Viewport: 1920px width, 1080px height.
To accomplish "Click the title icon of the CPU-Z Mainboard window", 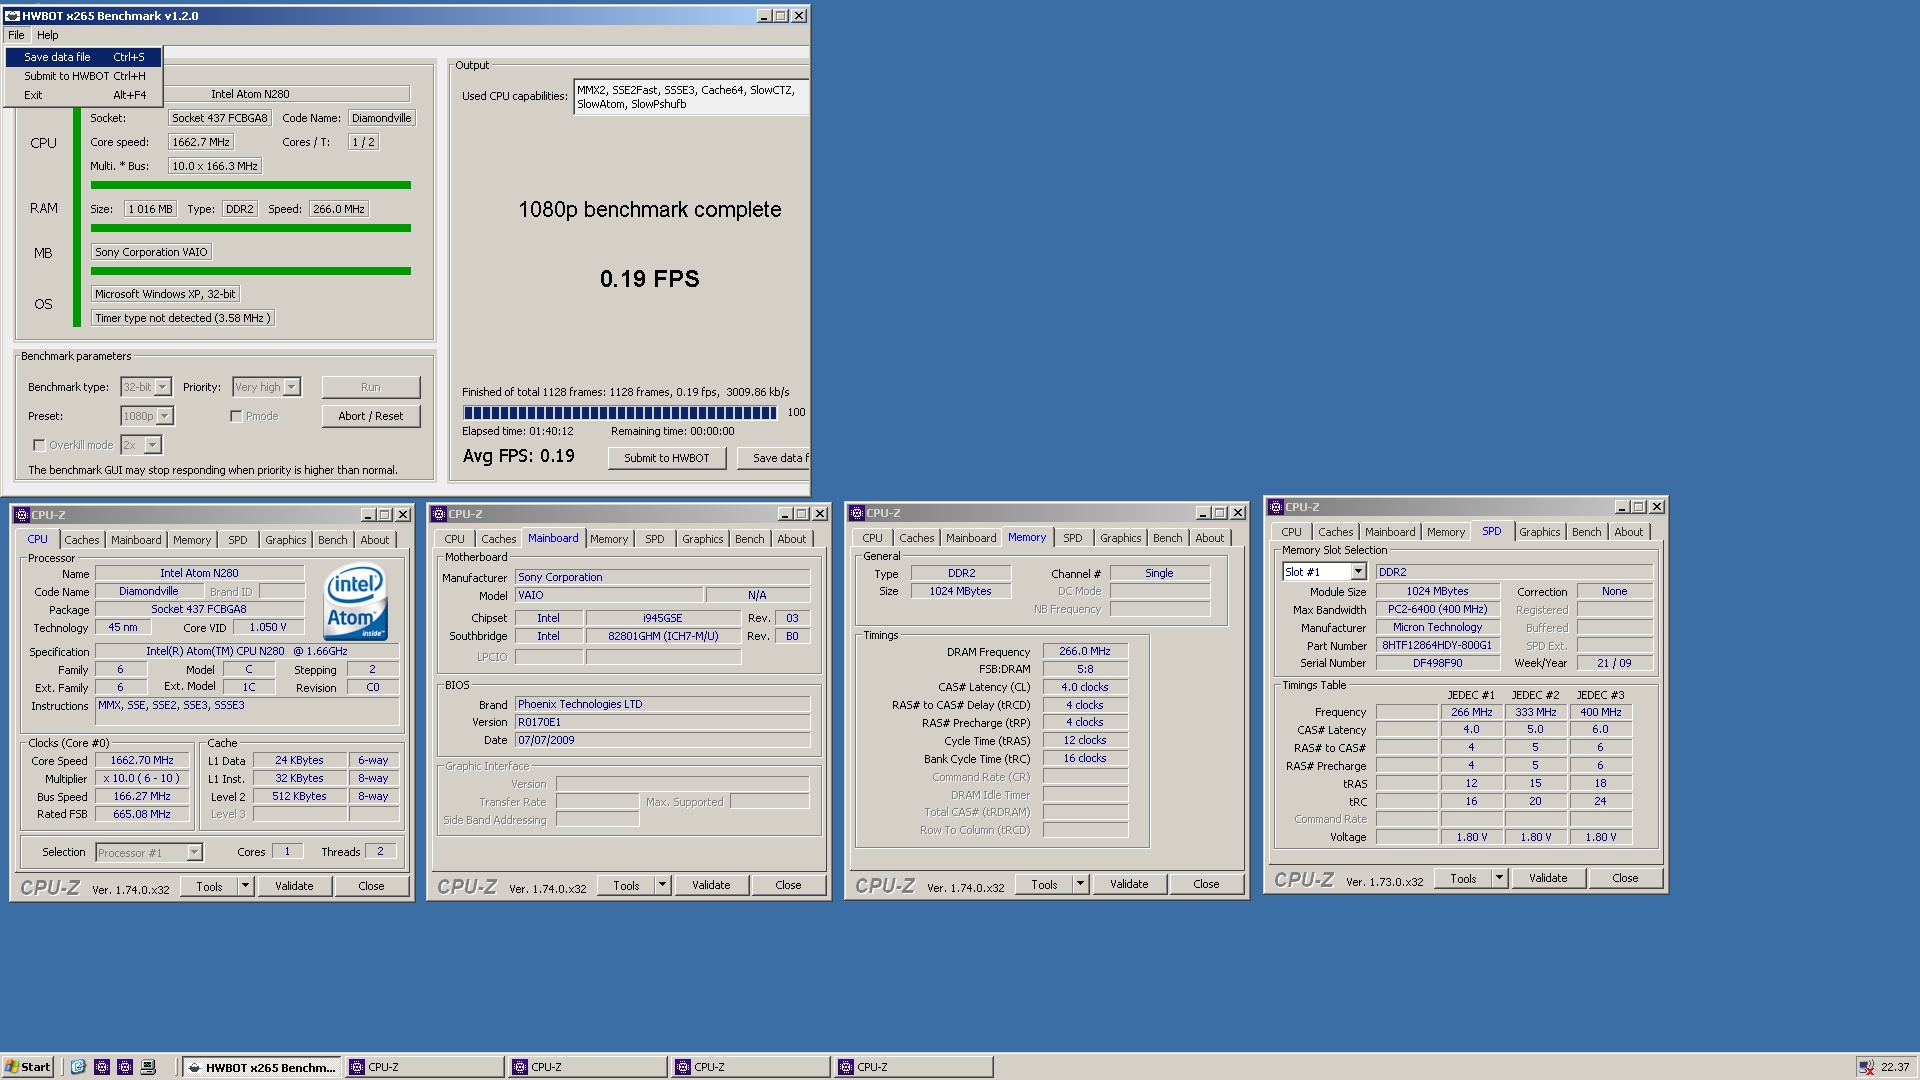I will (439, 514).
